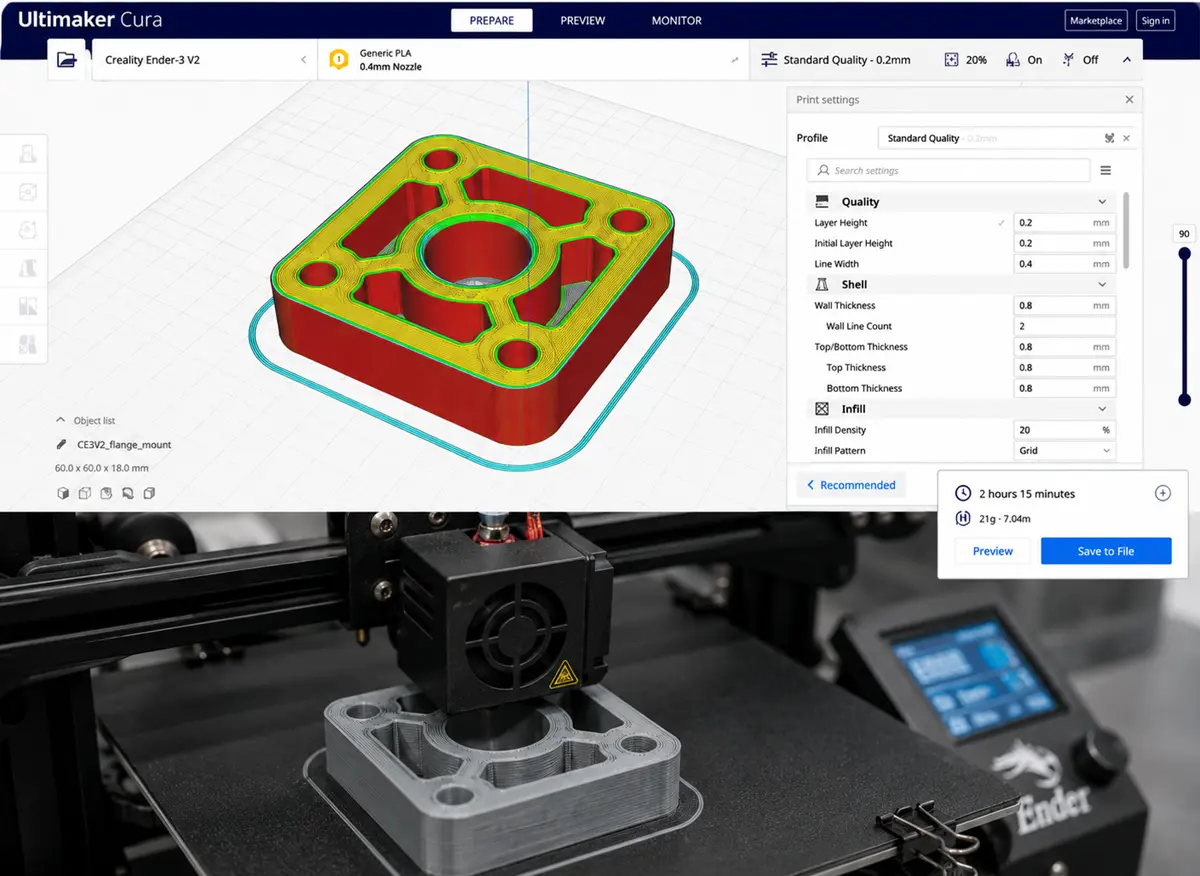
Task: Open Creality Ender-3 V2 printer selector
Action: click(x=204, y=60)
